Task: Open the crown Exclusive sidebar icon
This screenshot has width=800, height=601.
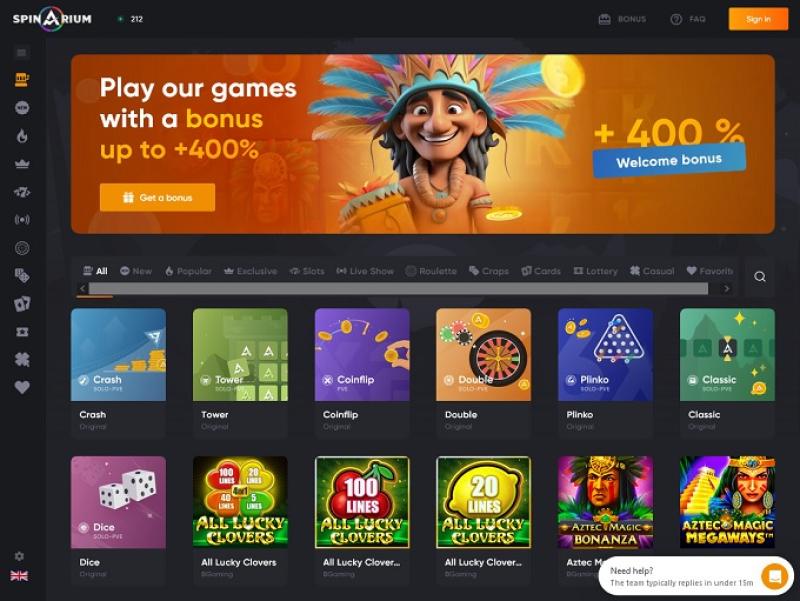Action: coord(21,164)
